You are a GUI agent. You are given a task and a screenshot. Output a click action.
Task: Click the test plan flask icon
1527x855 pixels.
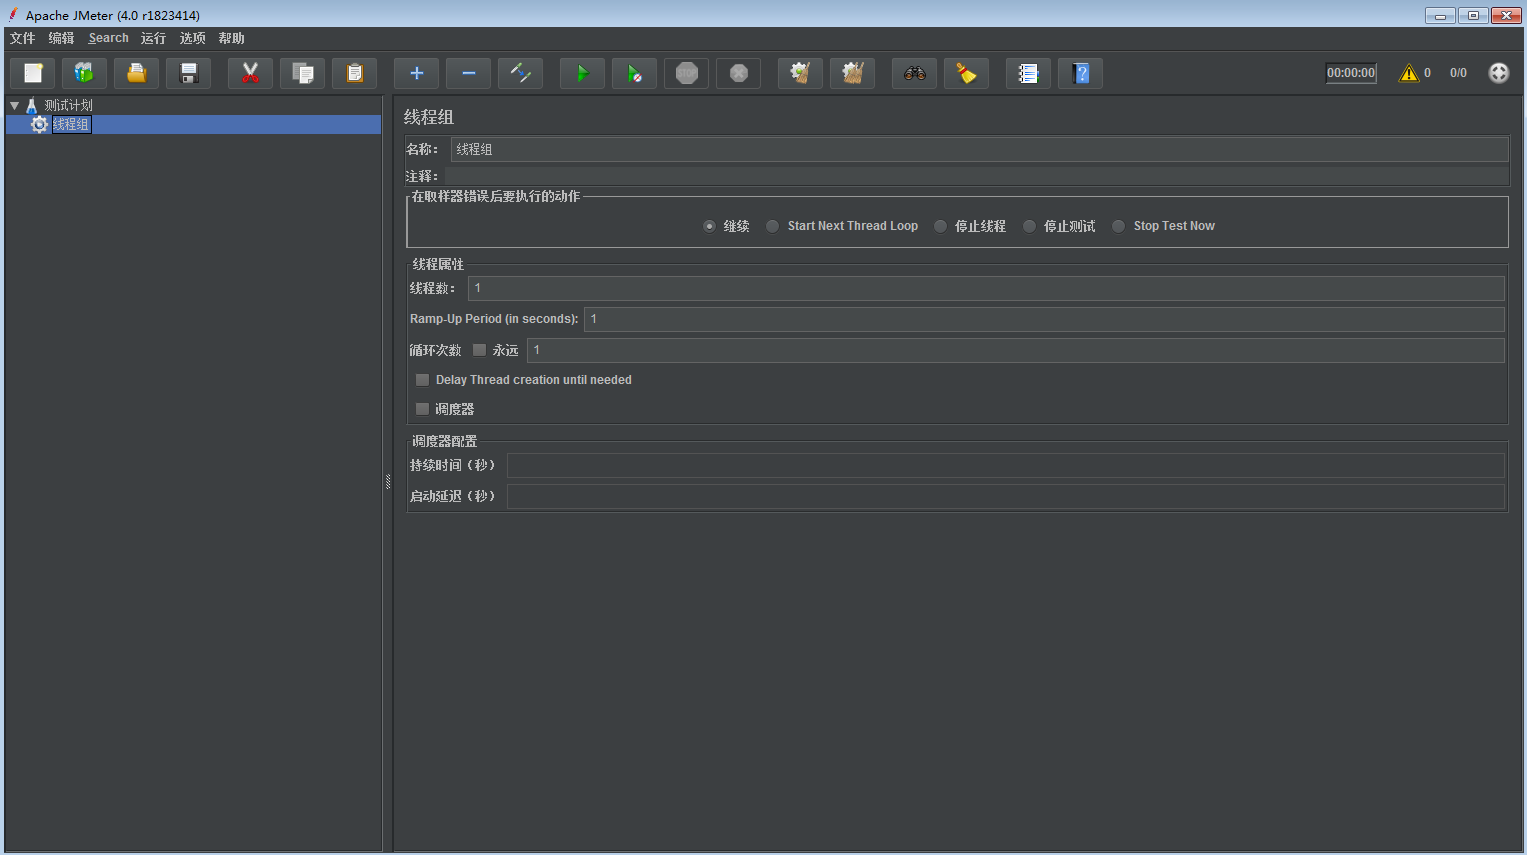tap(31, 105)
